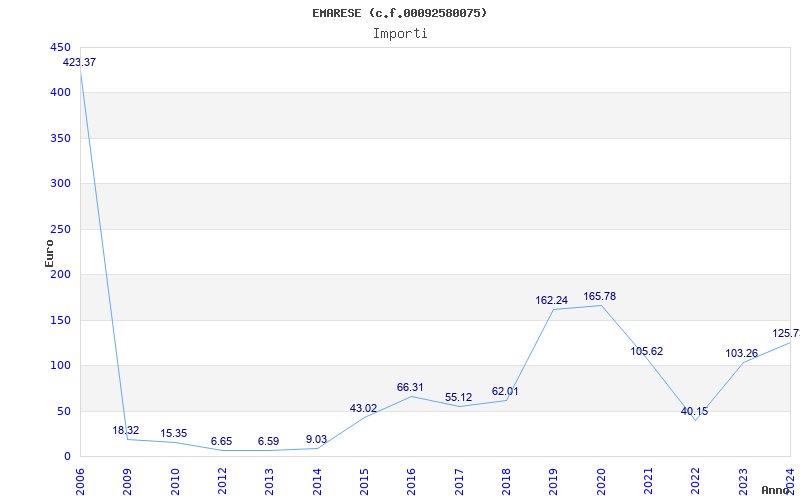The width and height of the screenshot is (800, 500).
Task: Click y-axis value 100
Action: 60,366
